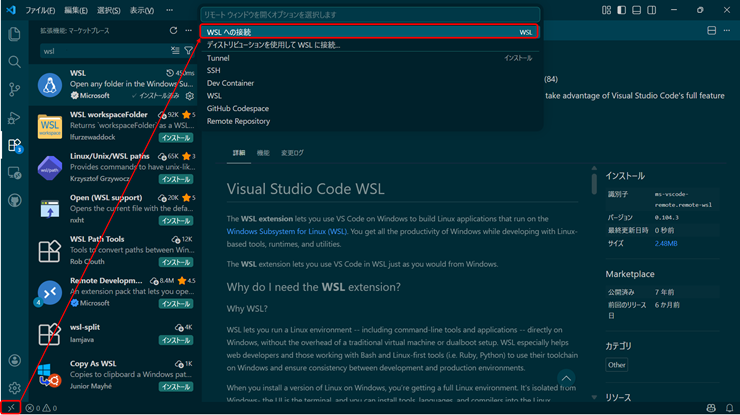Open the Explorer view in activity bar

click(14, 34)
